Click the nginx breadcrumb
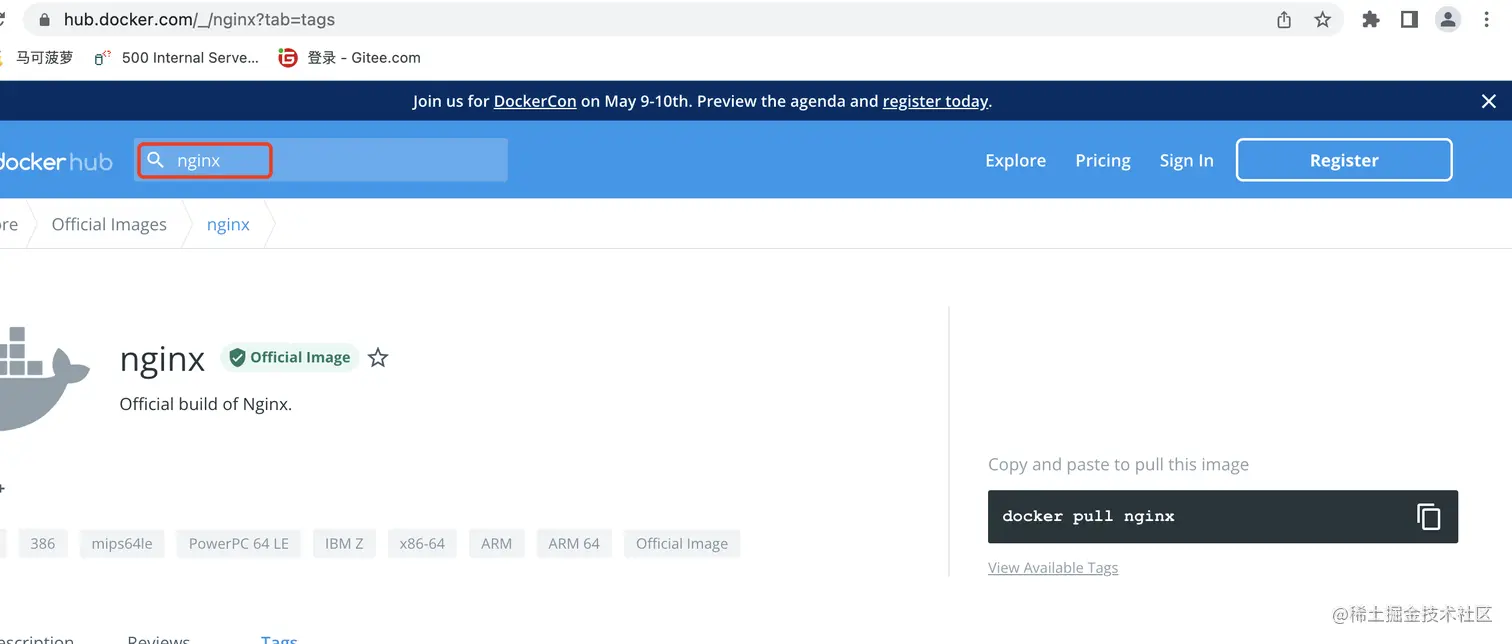 (x=228, y=224)
